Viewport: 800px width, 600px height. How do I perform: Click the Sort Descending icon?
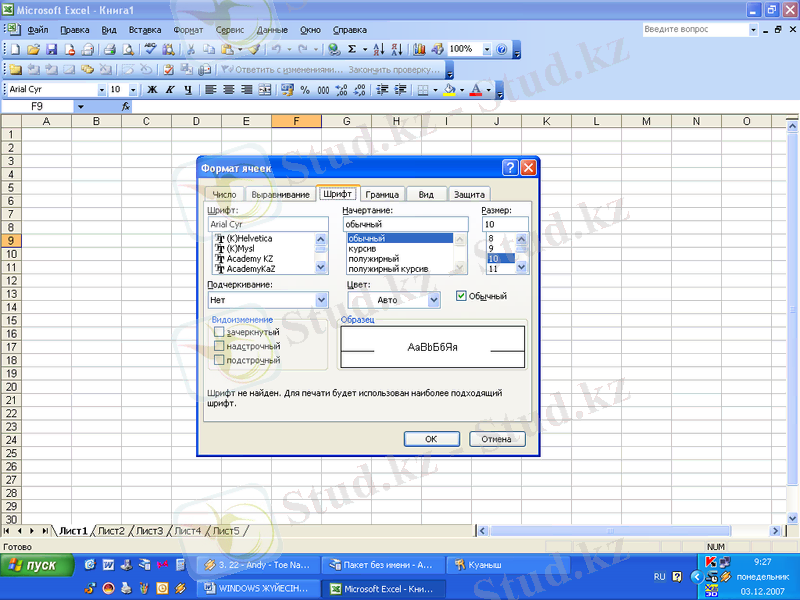pos(397,49)
